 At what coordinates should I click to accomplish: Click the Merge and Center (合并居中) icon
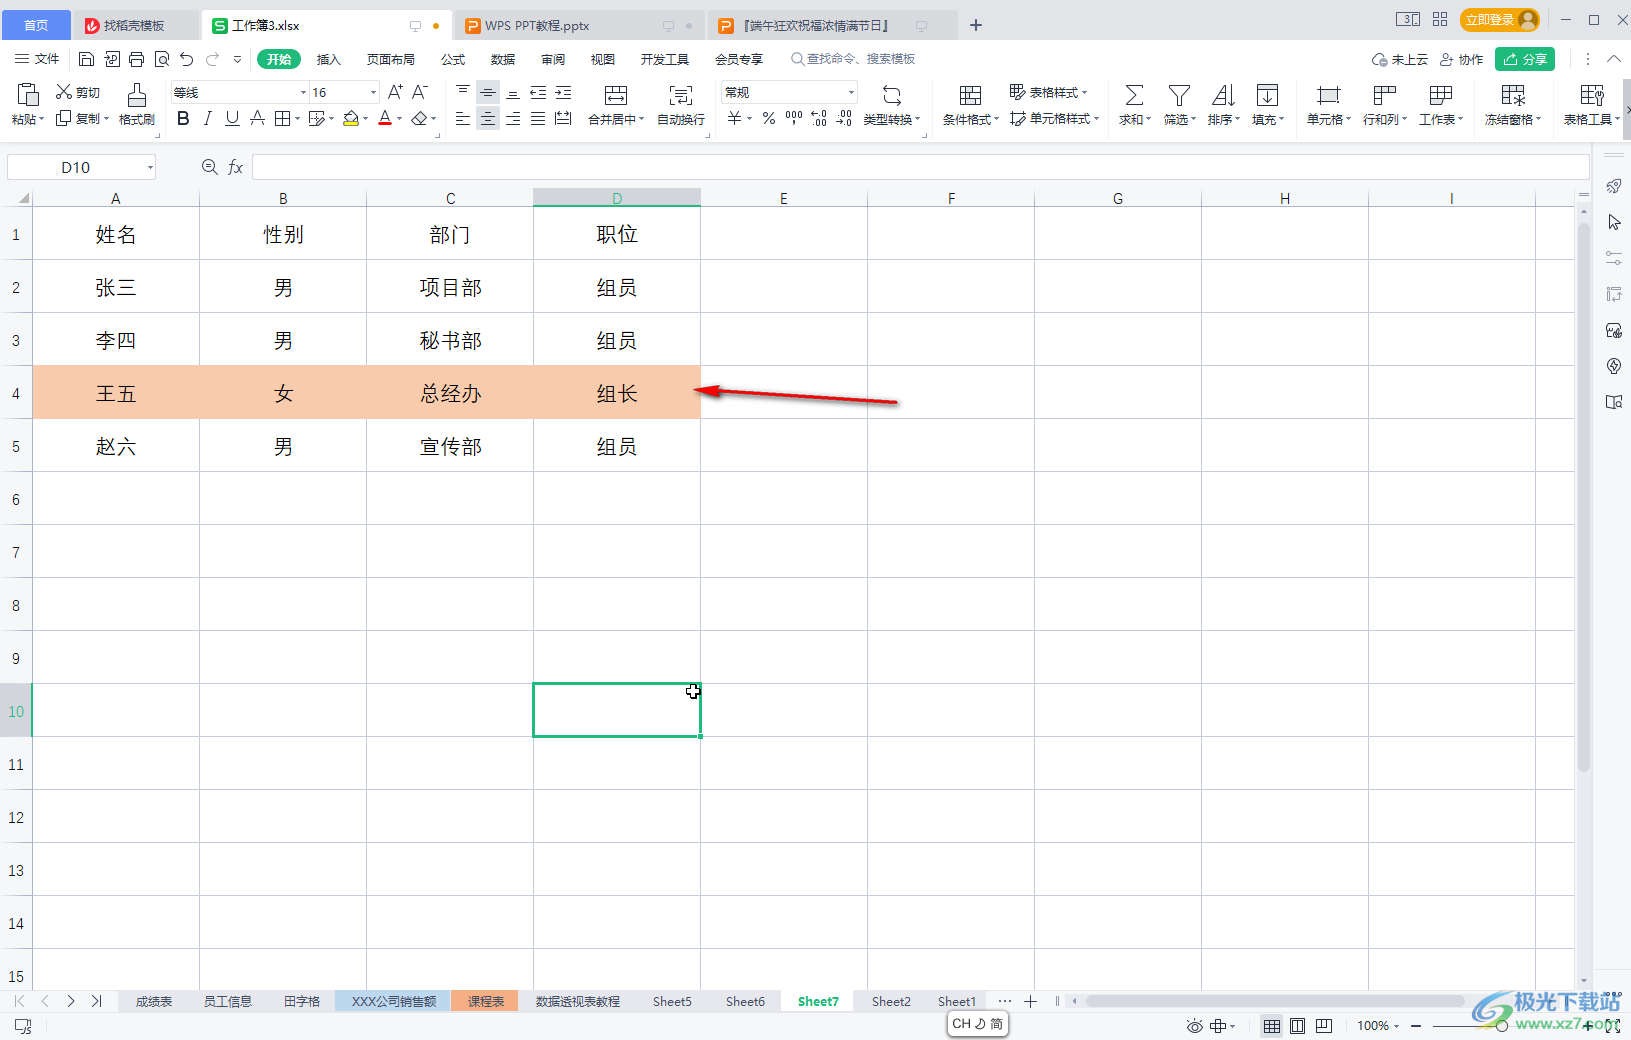[x=616, y=95]
